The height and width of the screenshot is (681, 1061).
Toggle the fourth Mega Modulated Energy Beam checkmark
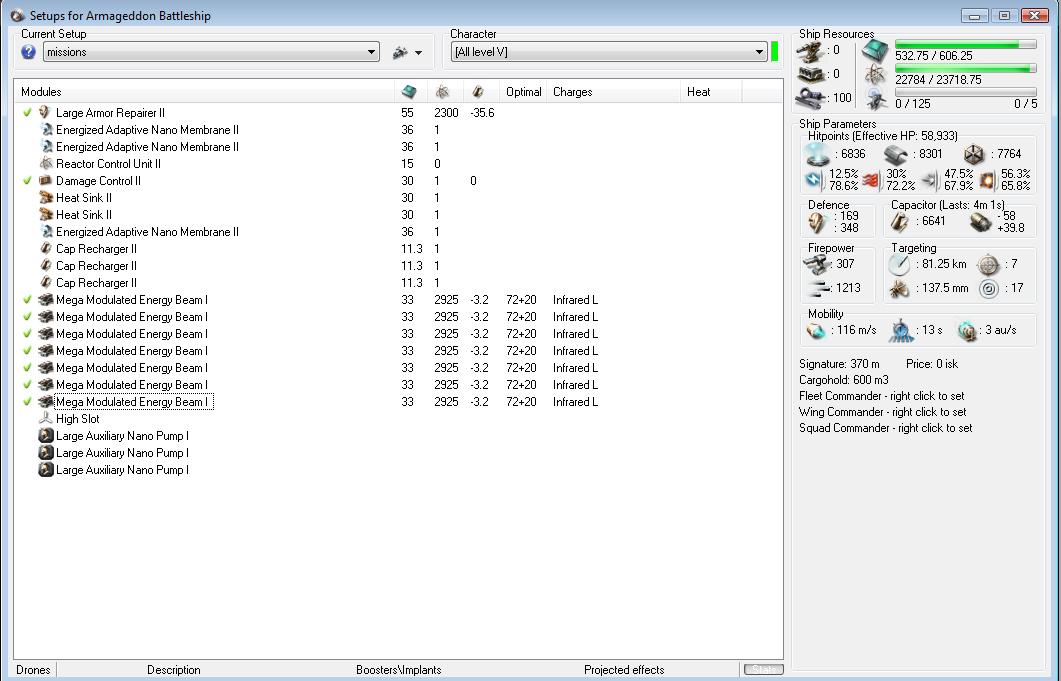click(27, 350)
